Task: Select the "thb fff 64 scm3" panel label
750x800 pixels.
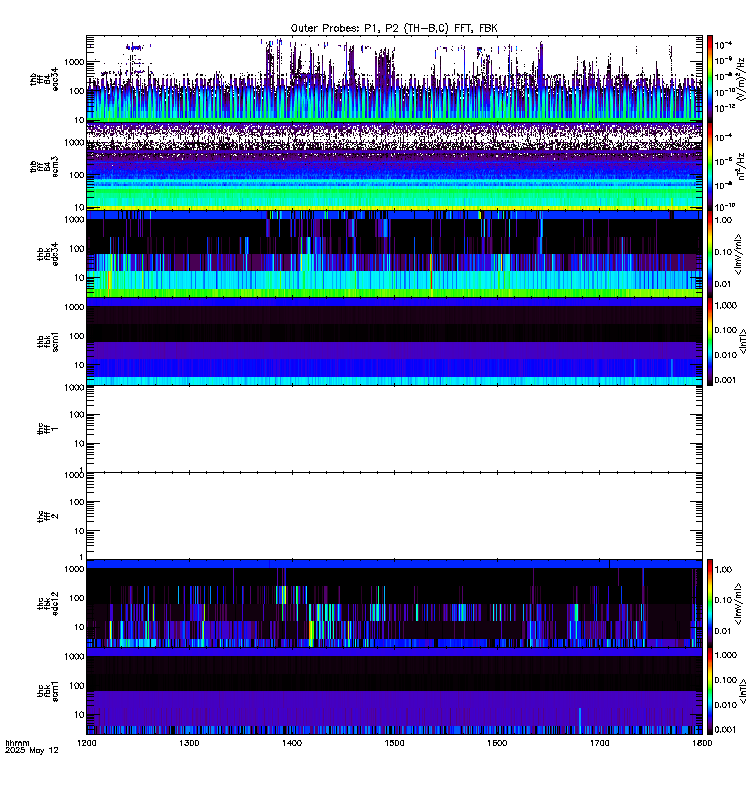Action: [x=44, y=167]
